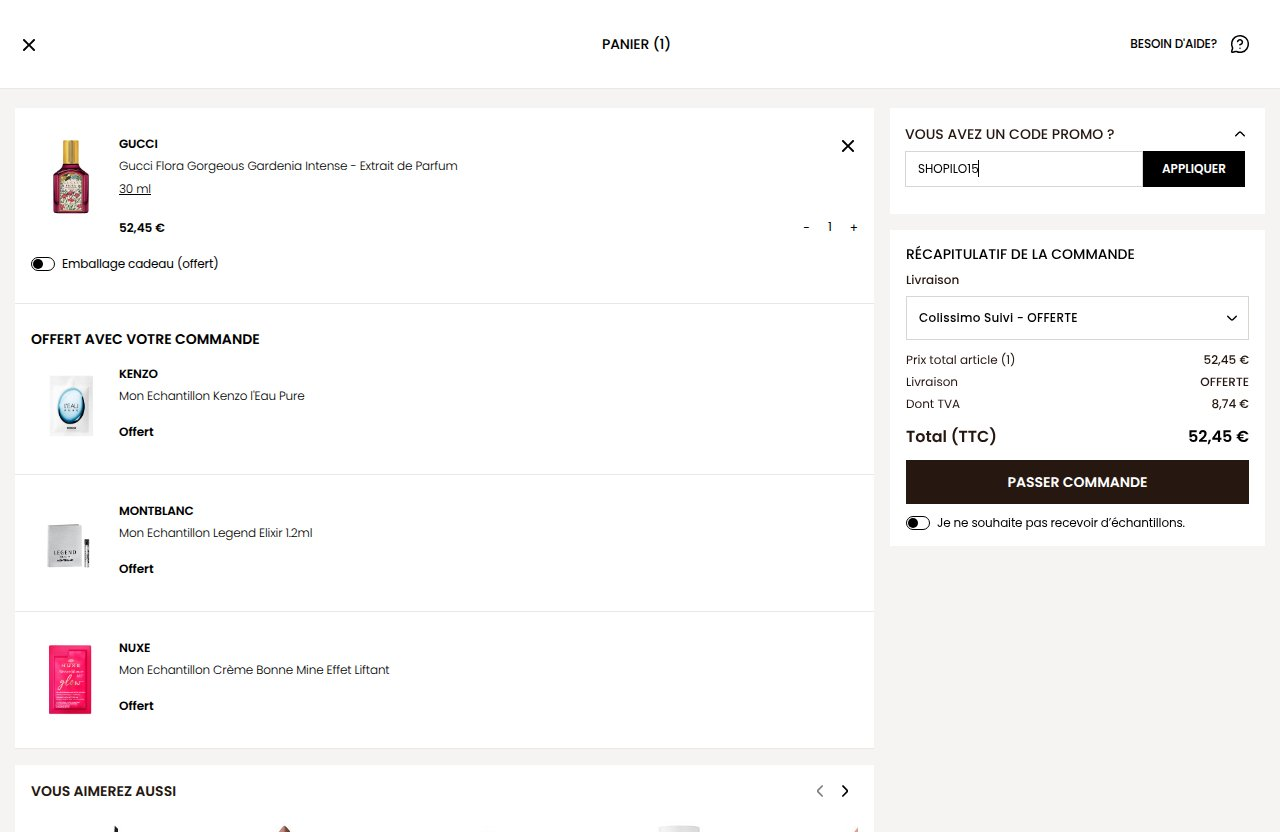Click the Total (TTC) label
The width and height of the screenshot is (1280, 832).
coord(951,436)
